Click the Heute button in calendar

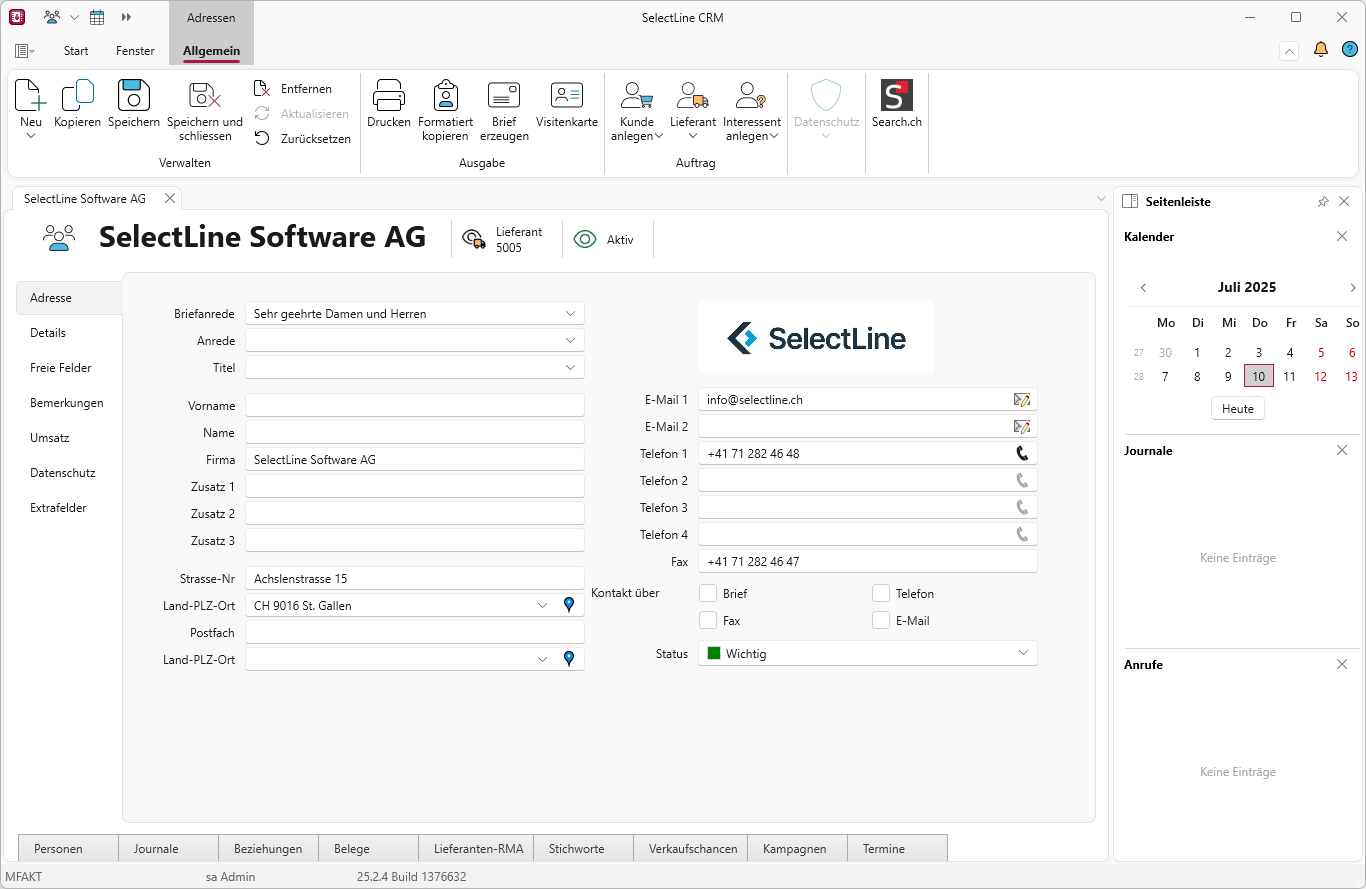pyautogui.click(x=1238, y=408)
